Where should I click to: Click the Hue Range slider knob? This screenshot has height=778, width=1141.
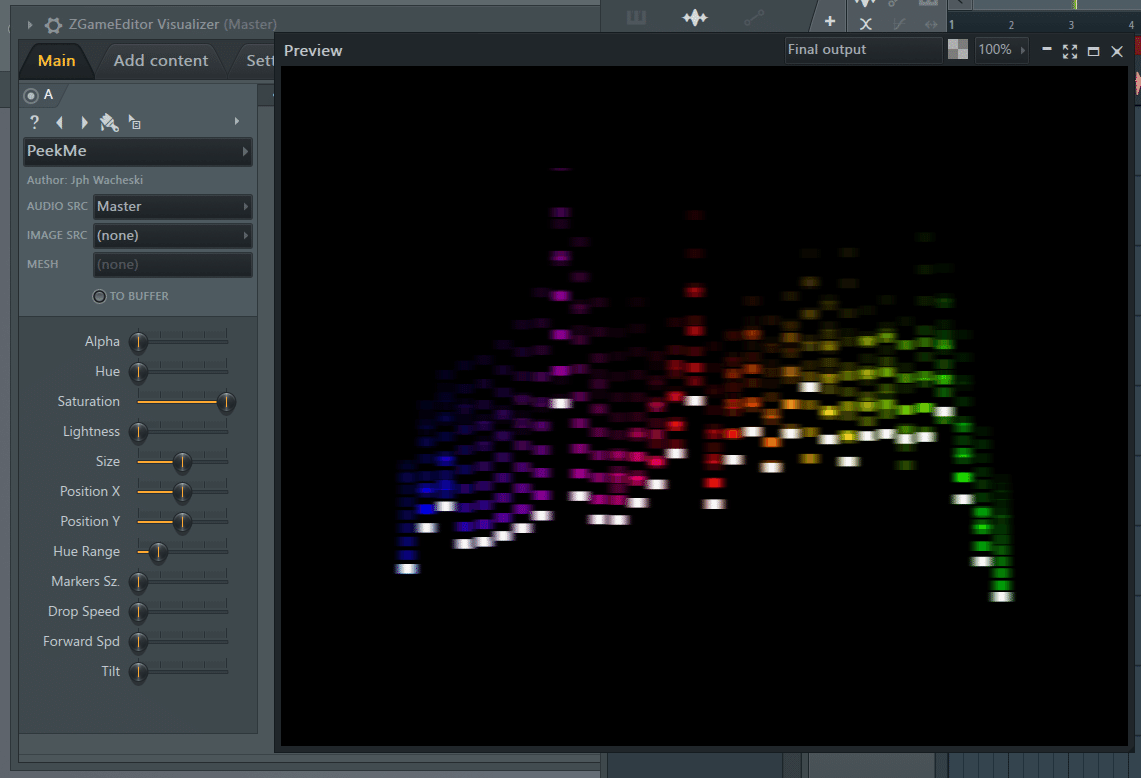158,552
